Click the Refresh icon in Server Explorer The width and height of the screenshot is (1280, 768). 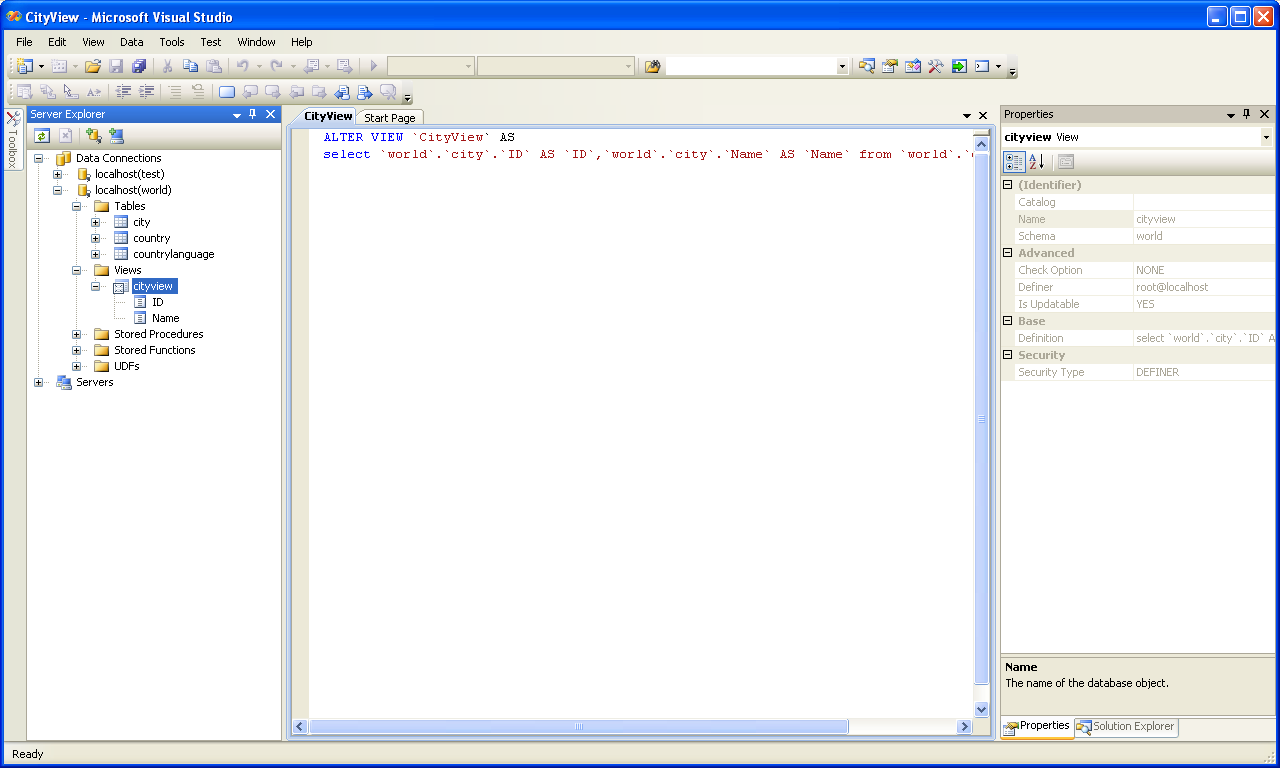pyautogui.click(x=43, y=136)
